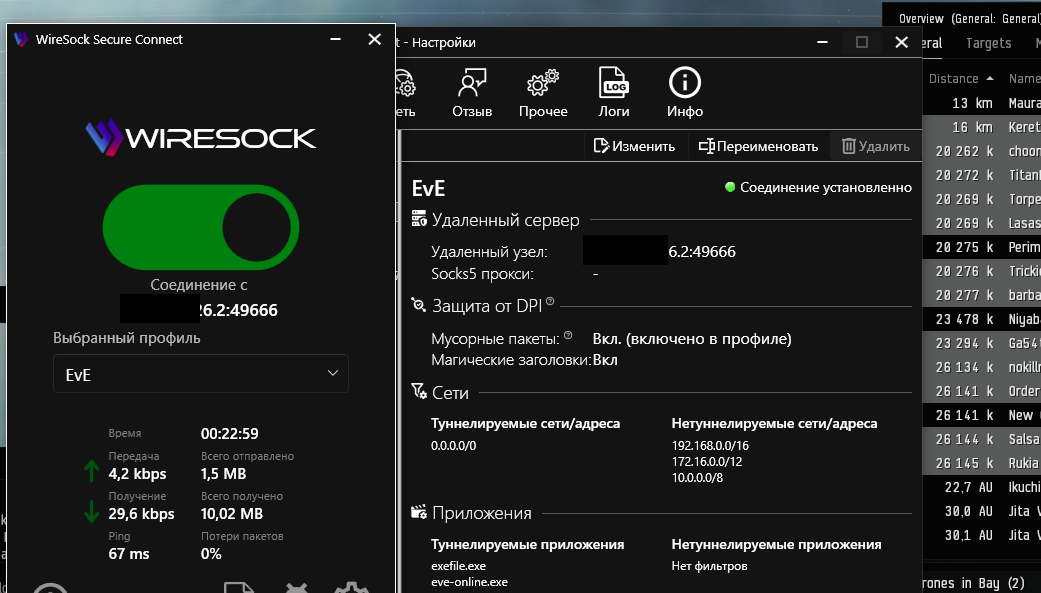Screen dimensions: 1041x593
Task: Click the help mark beside Мусорные пакеты
Action: (x=568, y=335)
